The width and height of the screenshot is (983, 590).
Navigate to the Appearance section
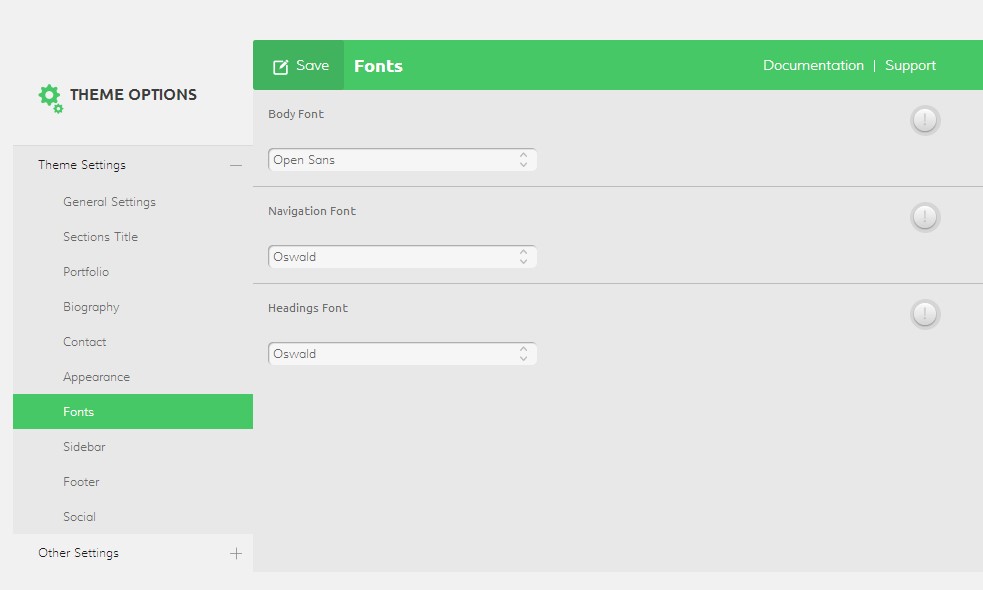coord(96,377)
